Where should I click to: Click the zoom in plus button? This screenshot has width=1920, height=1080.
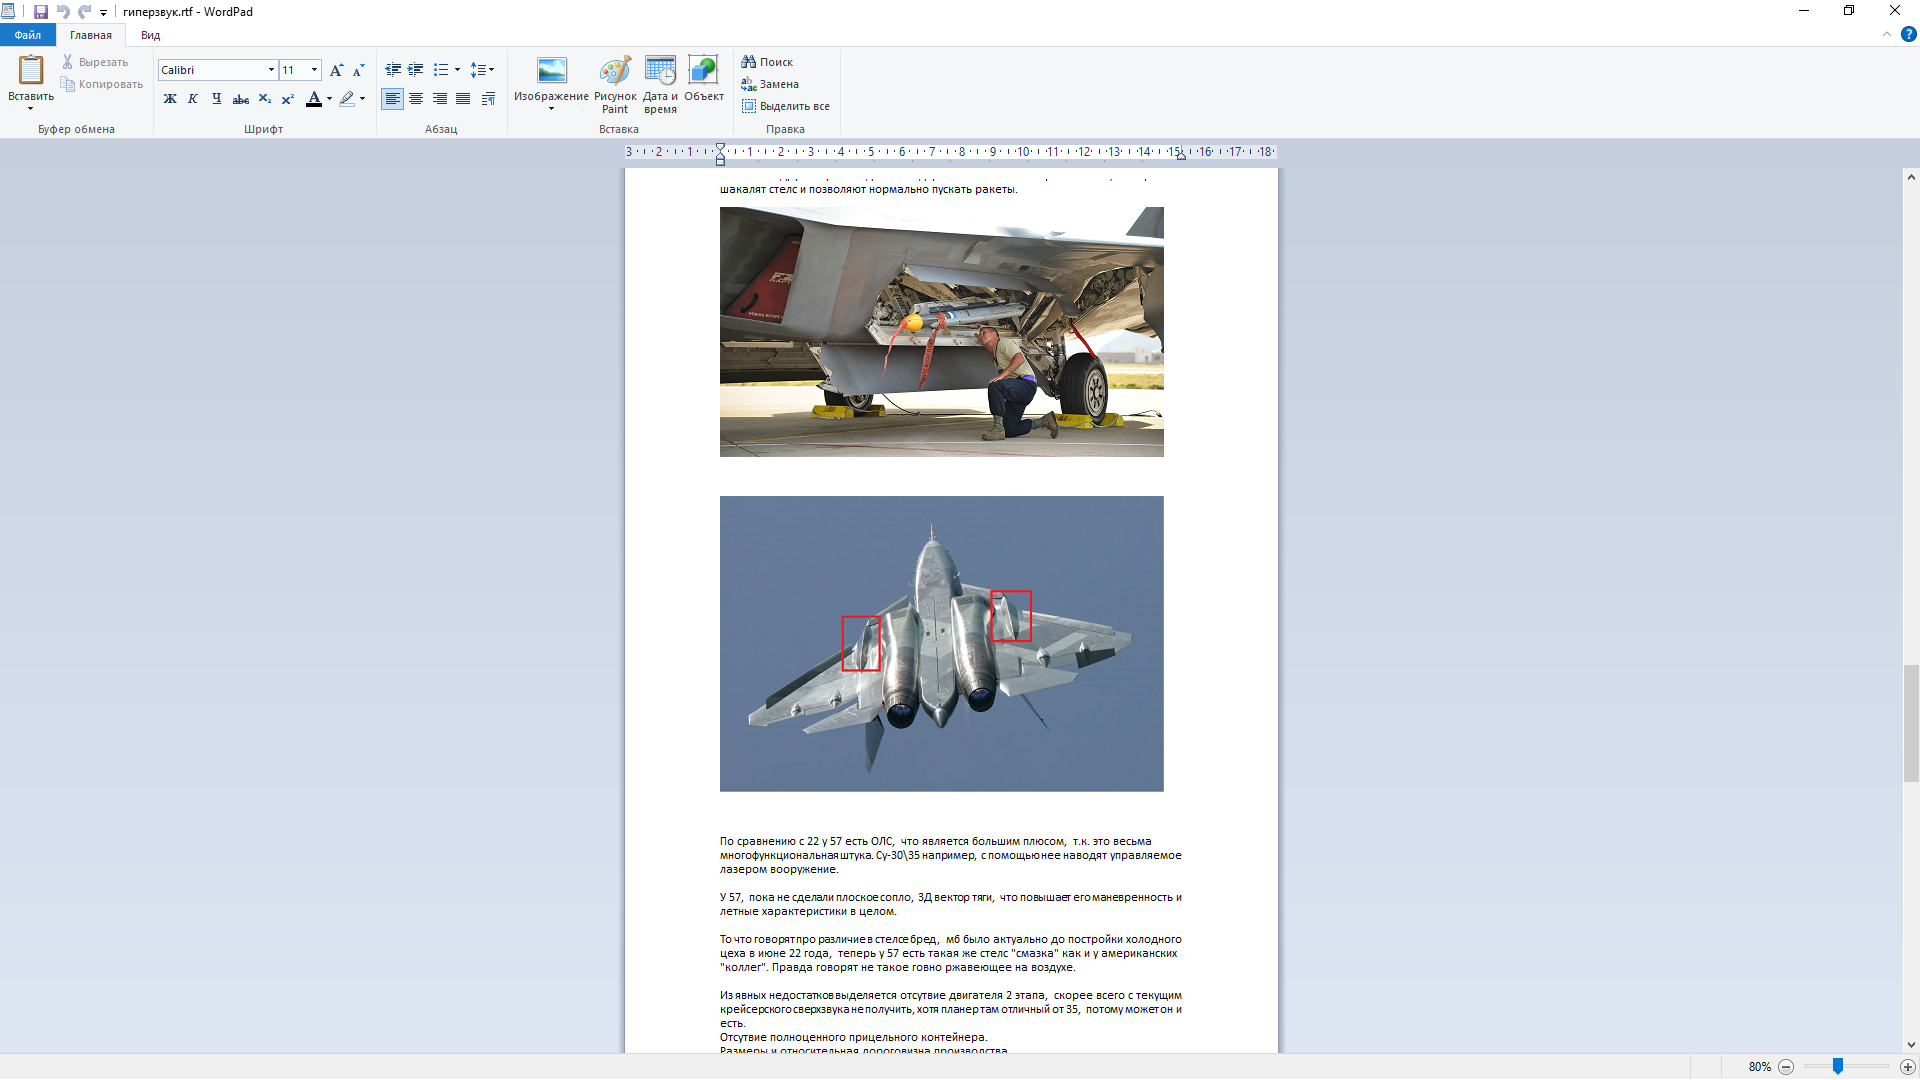click(x=1907, y=1067)
